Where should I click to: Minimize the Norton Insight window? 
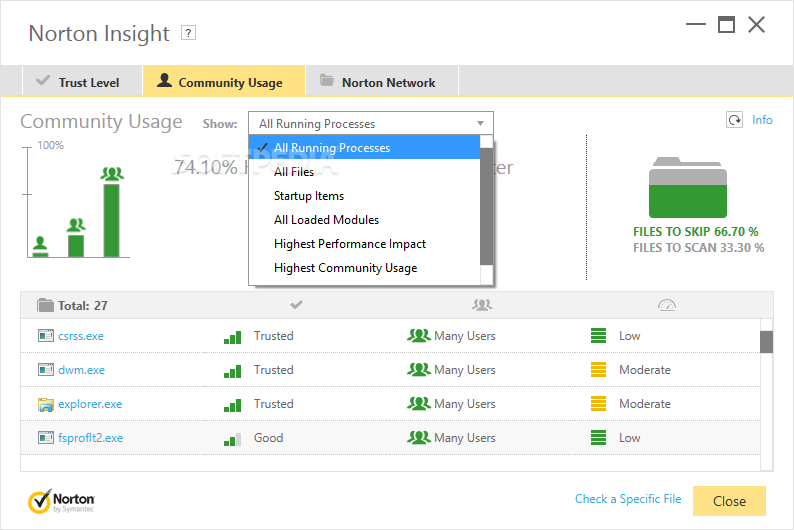click(696, 24)
